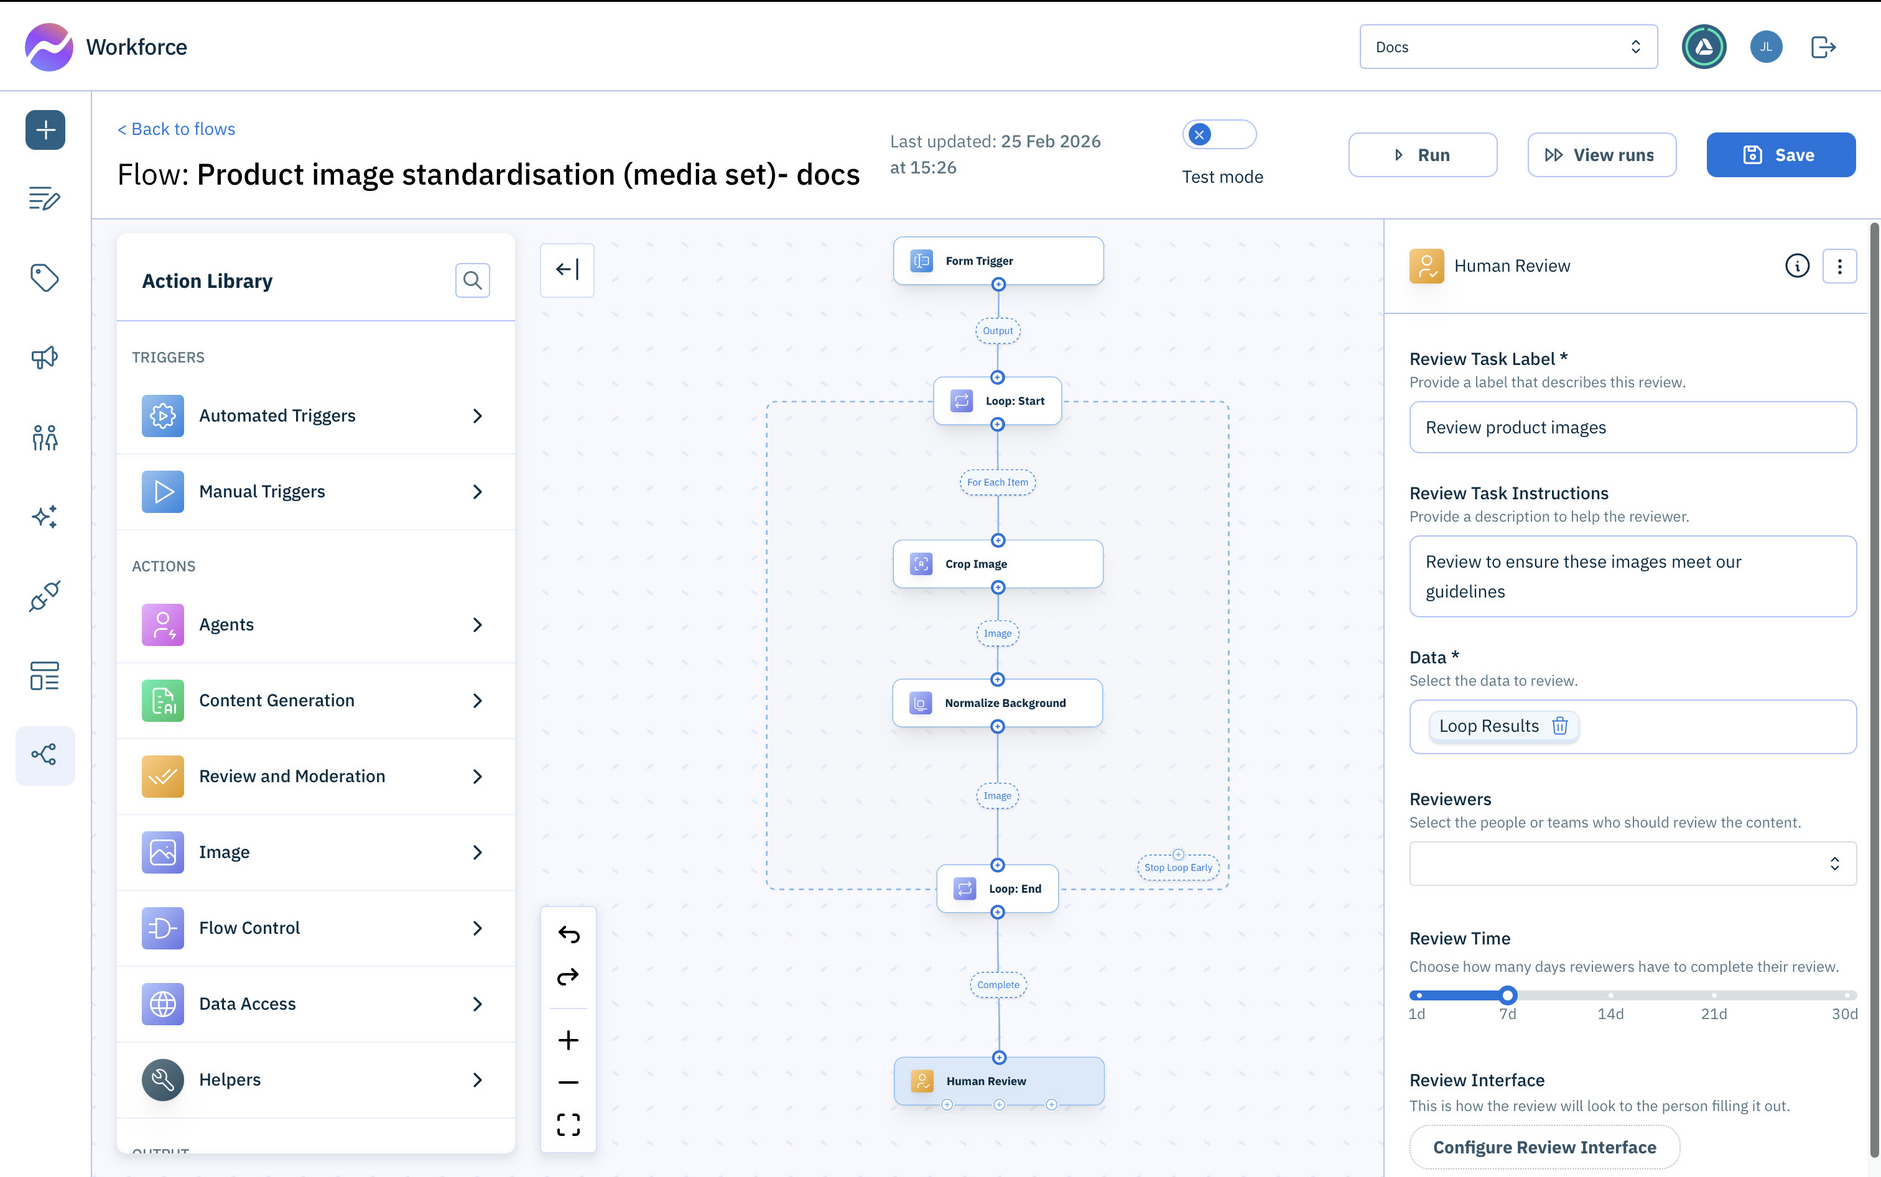
Task: Click the redo icon on the canvas toolbar
Action: click(568, 977)
